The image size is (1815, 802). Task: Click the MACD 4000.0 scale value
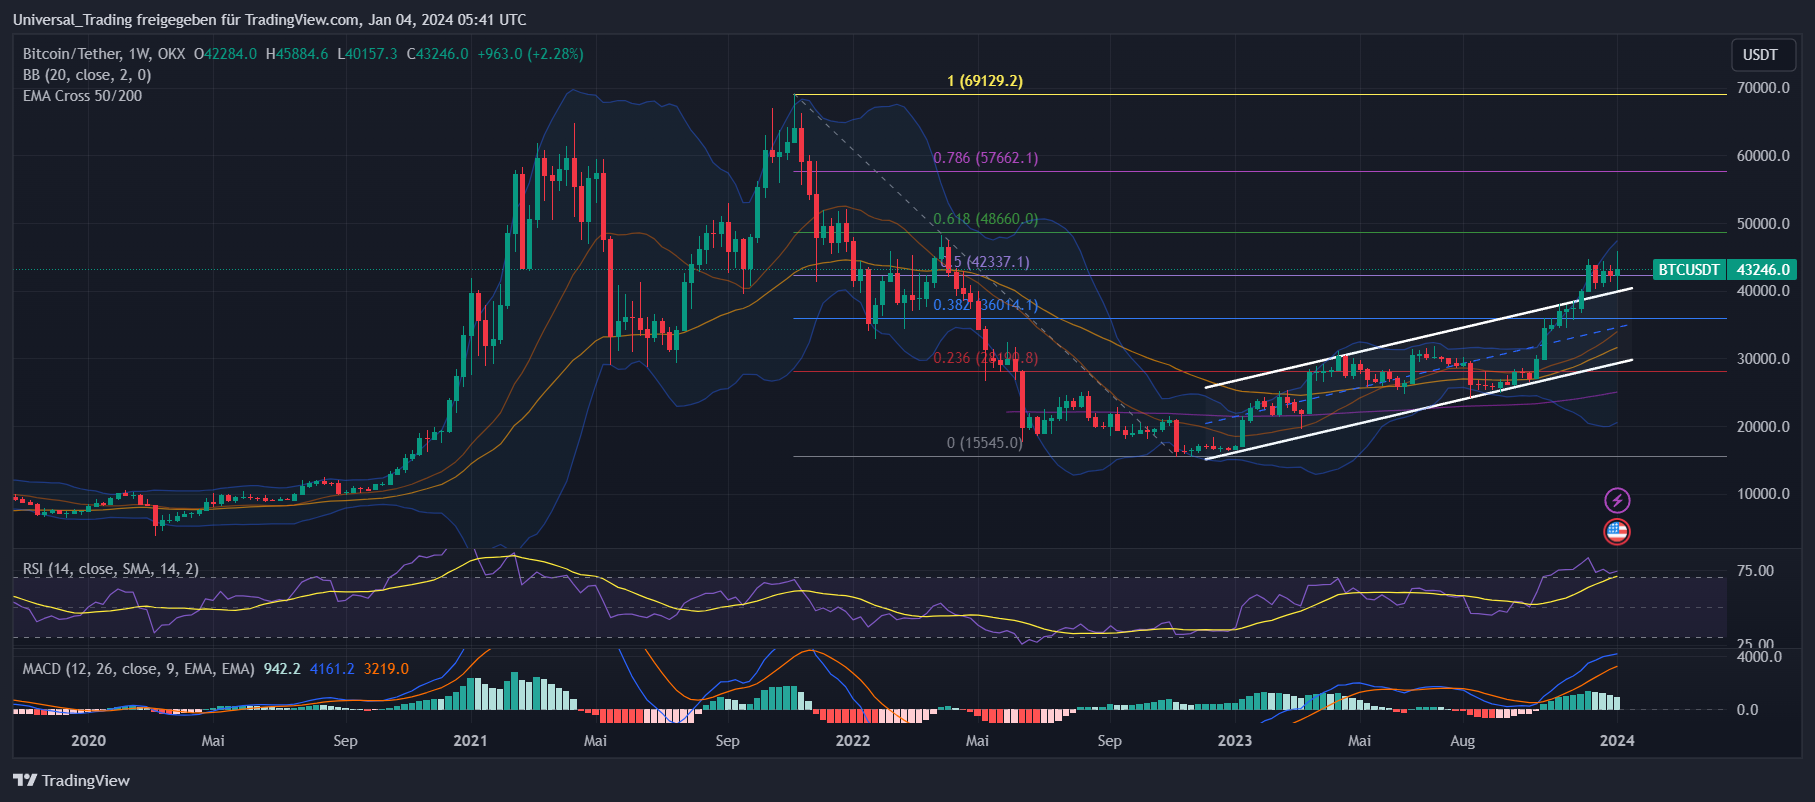coord(1760,657)
